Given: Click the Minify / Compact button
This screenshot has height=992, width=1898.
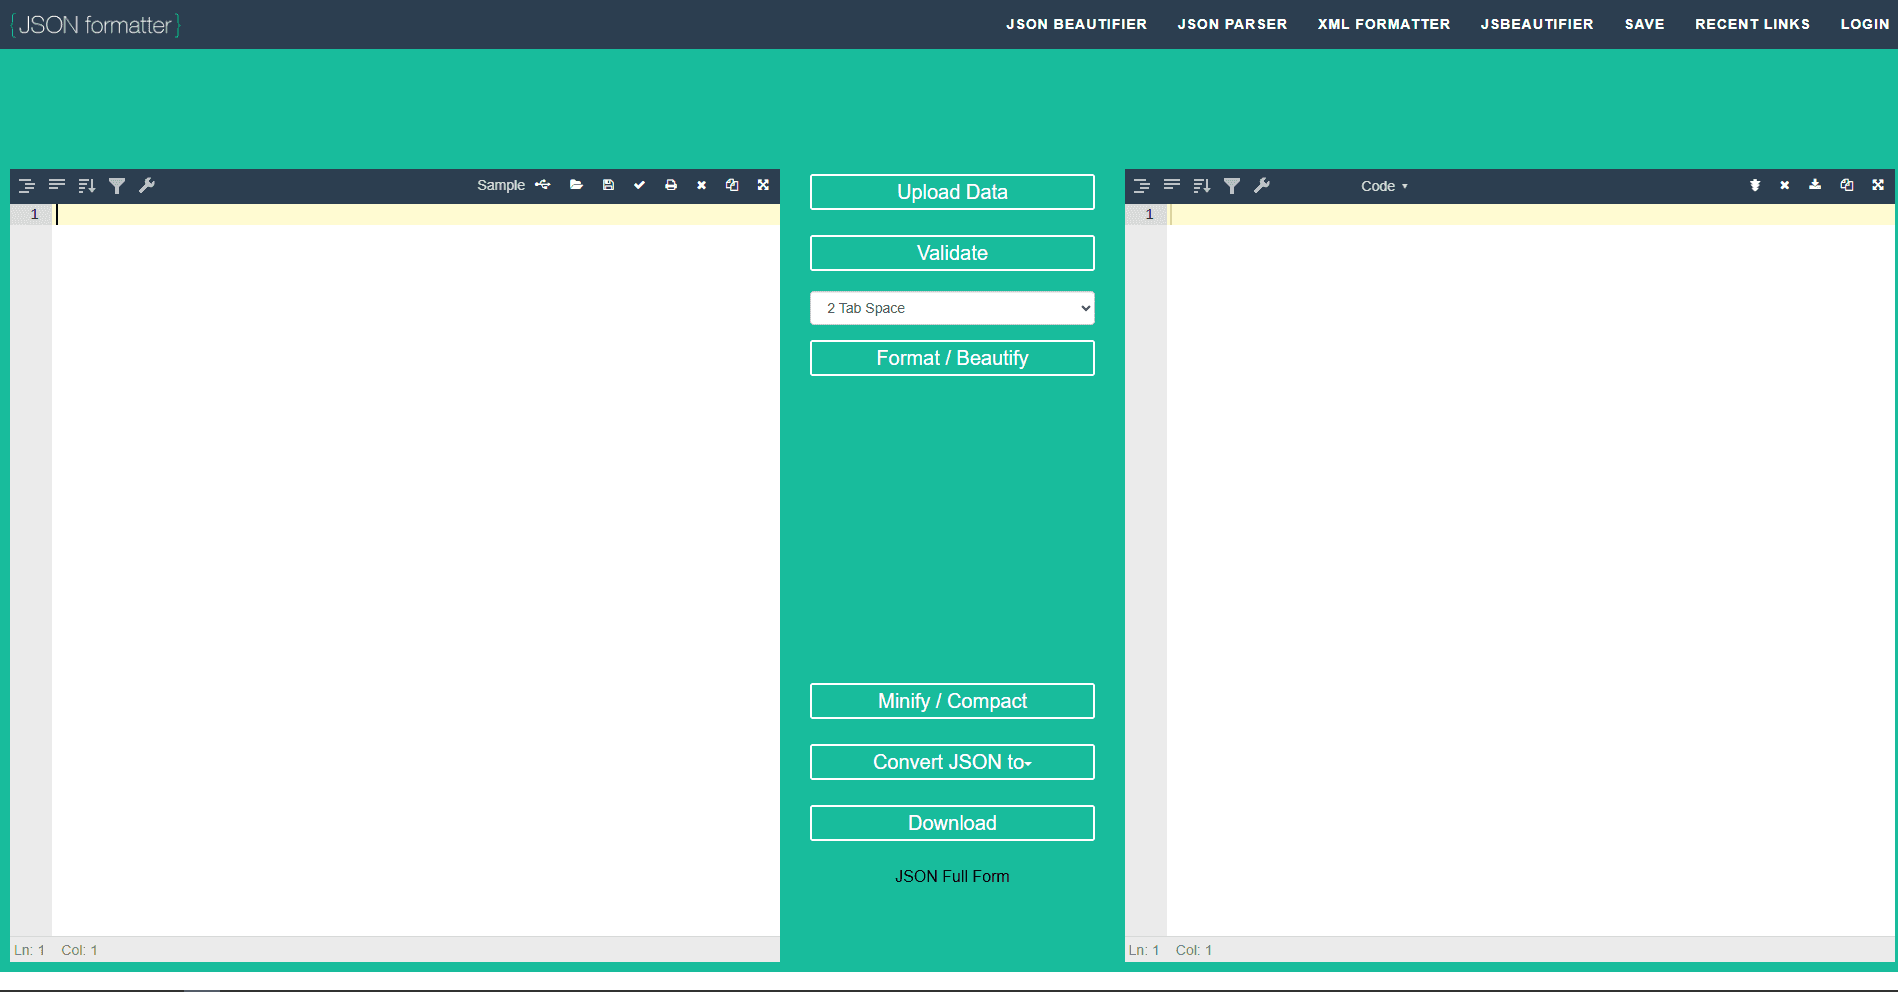Looking at the screenshot, I should point(952,701).
